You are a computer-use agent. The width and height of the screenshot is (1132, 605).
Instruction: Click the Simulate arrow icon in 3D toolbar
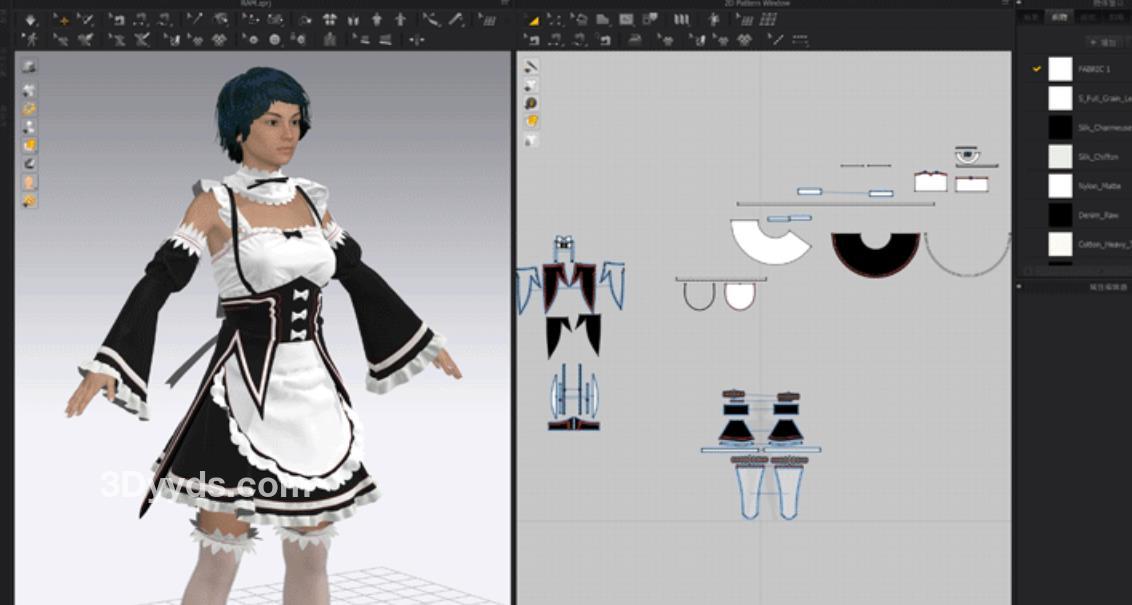point(30,19)
